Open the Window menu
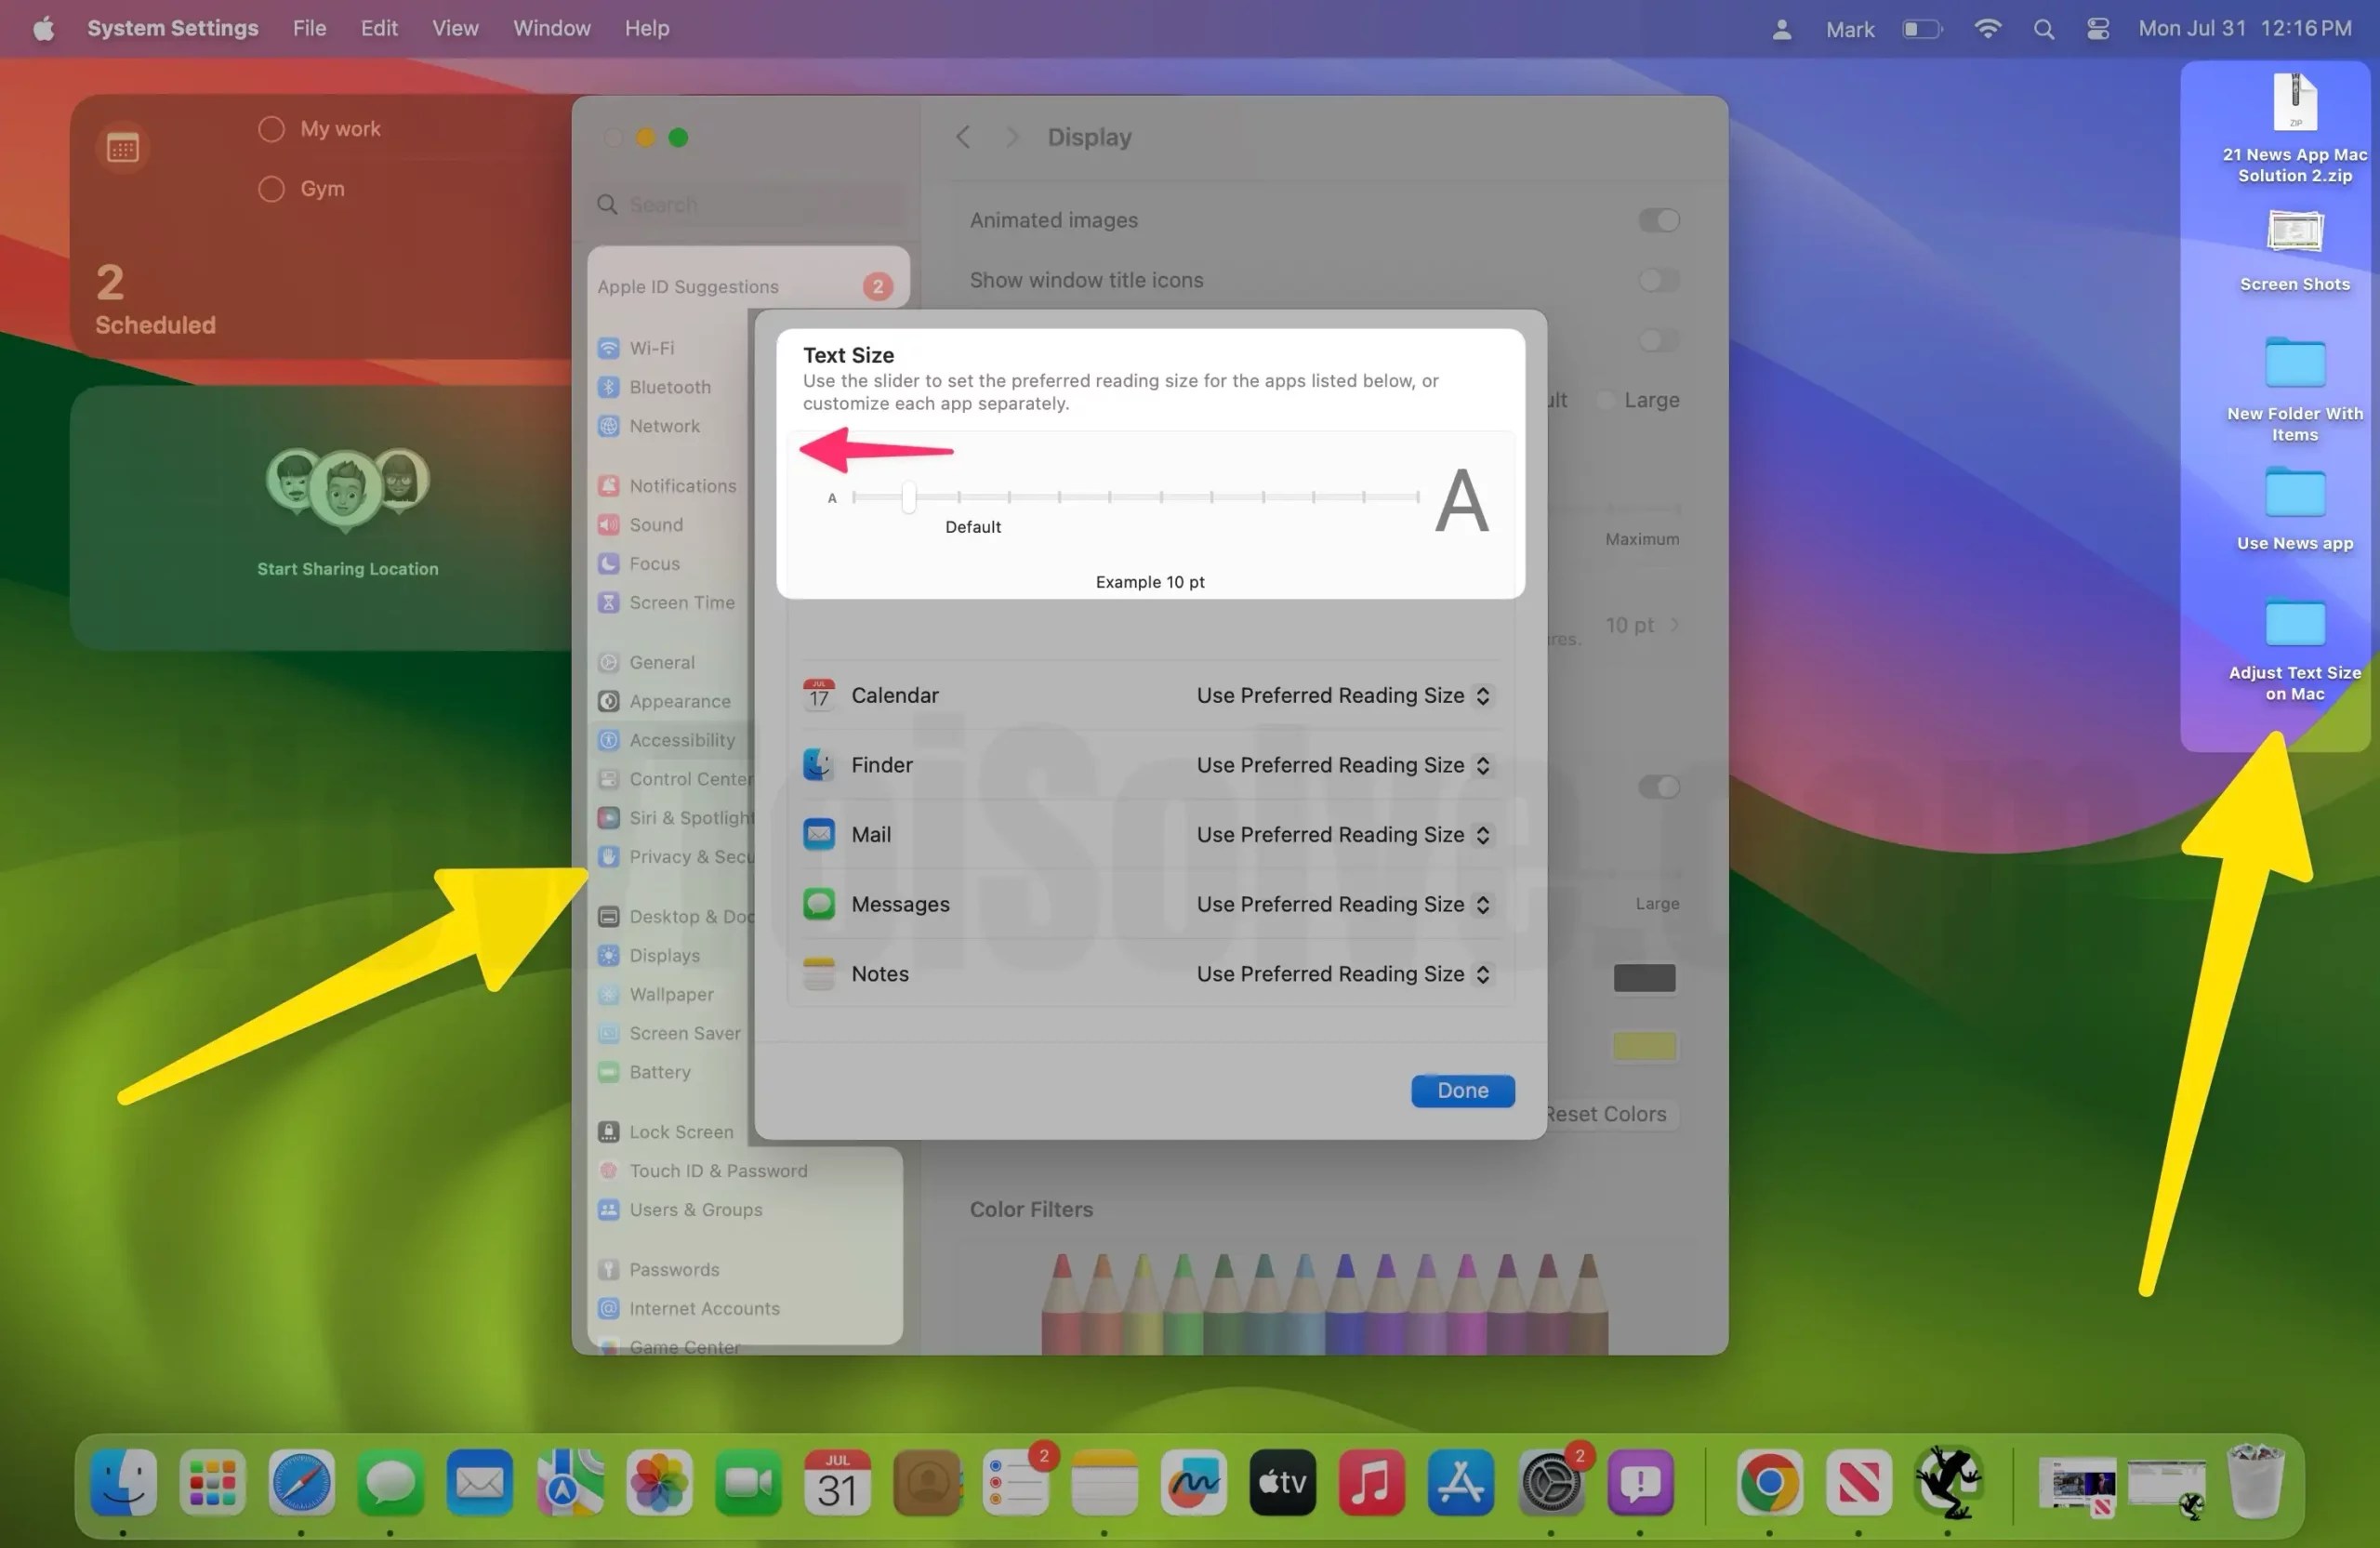Viewport: 2380px width, 1548px height. tap(551, 28)
